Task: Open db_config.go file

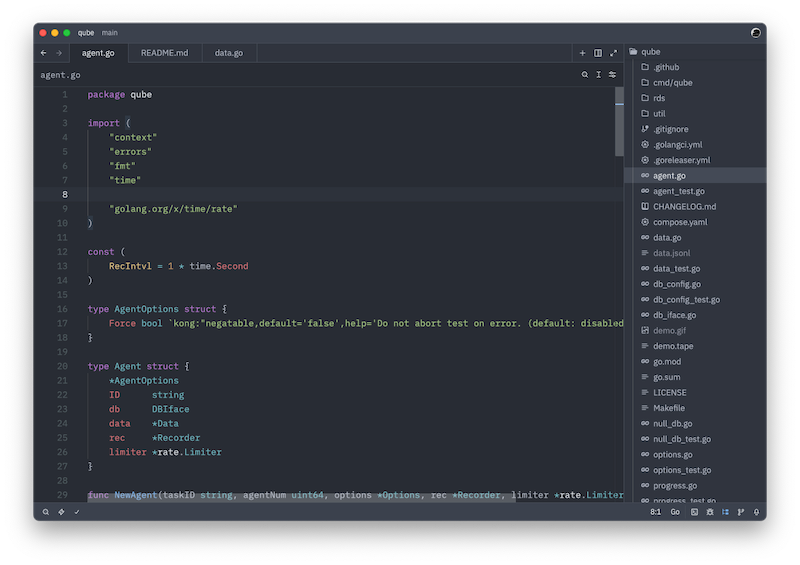Action: point(695,284)
